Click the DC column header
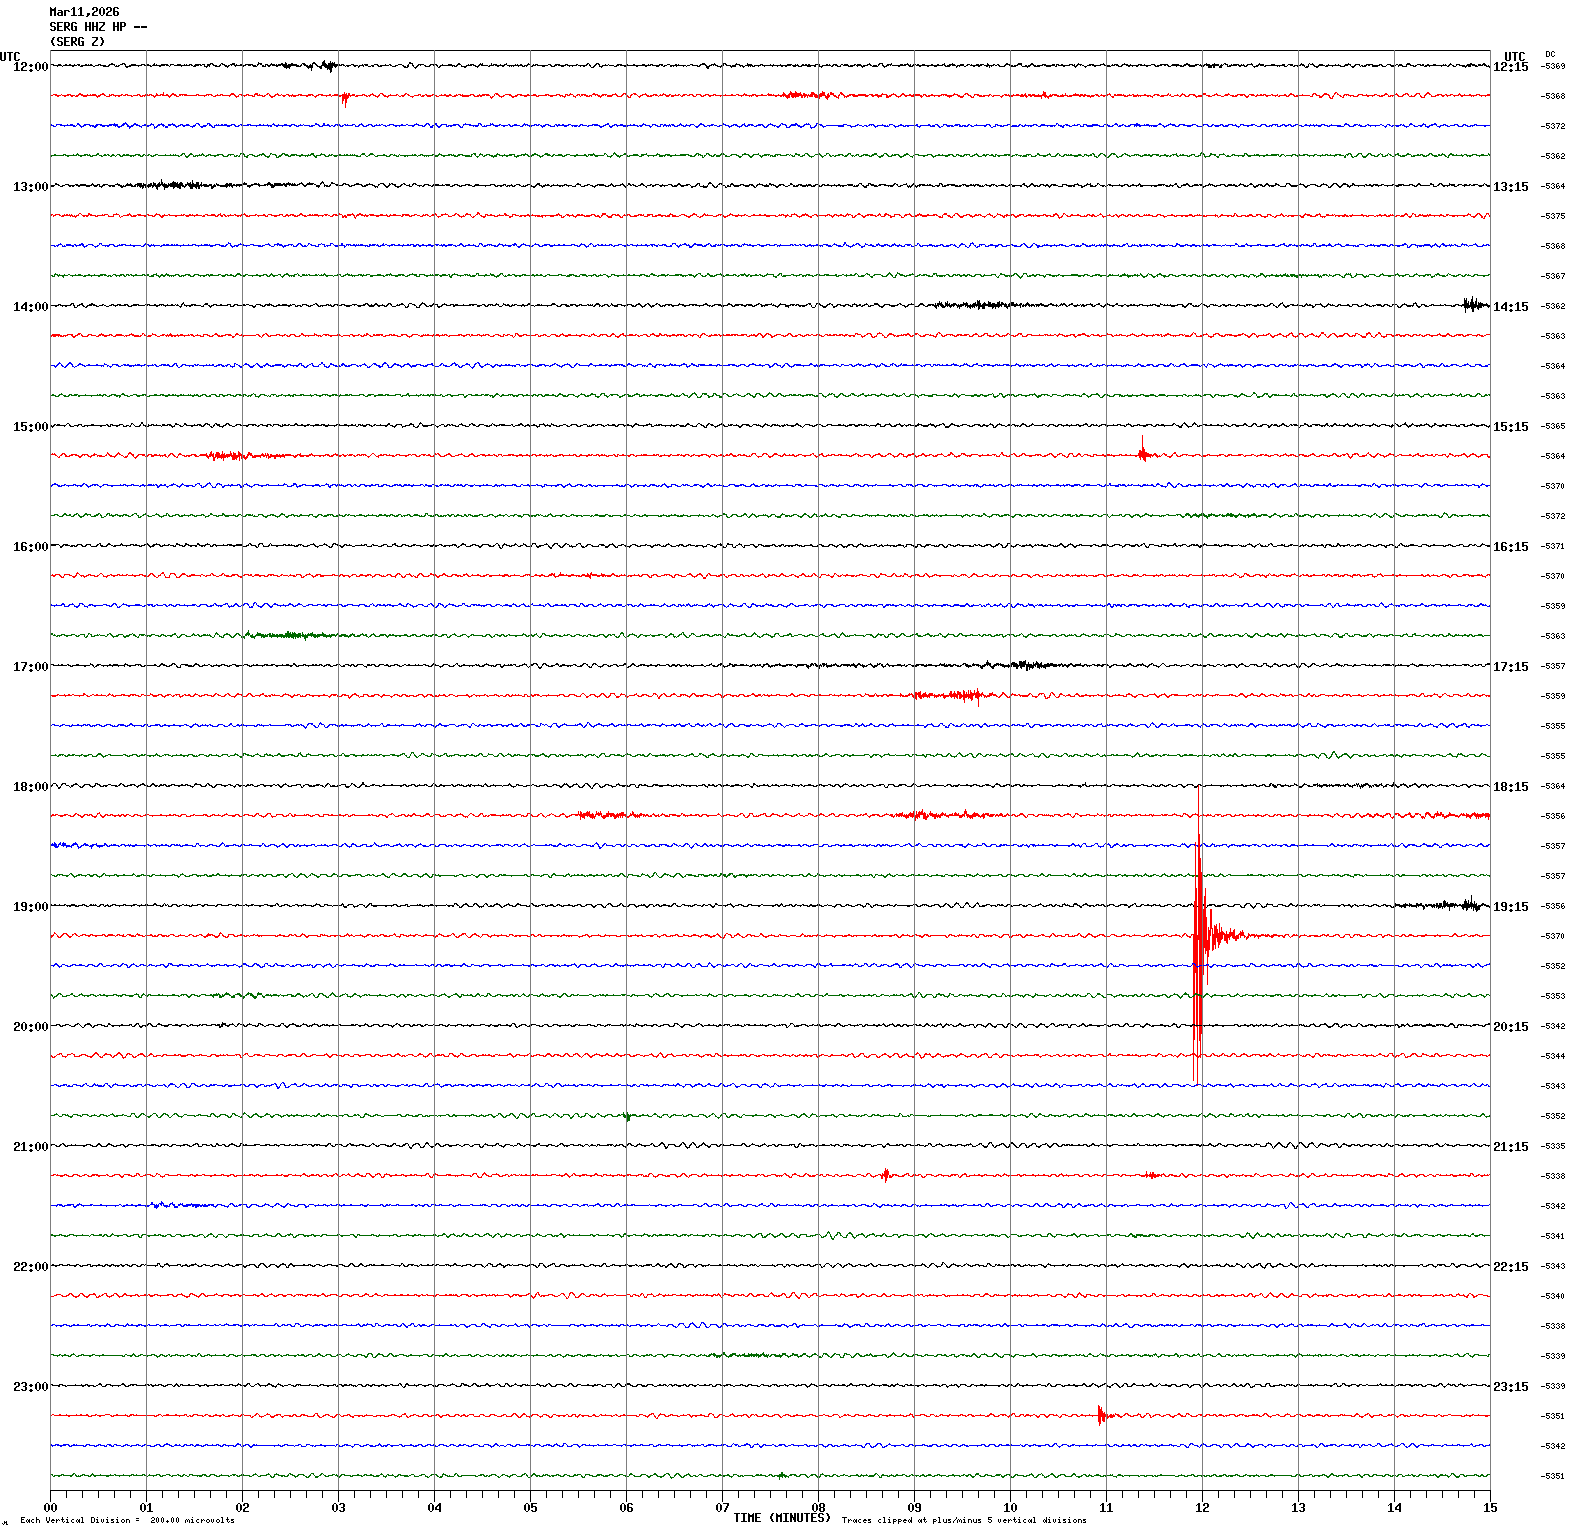Viewport: 1570px width, 1534px height. (1550, 54)
